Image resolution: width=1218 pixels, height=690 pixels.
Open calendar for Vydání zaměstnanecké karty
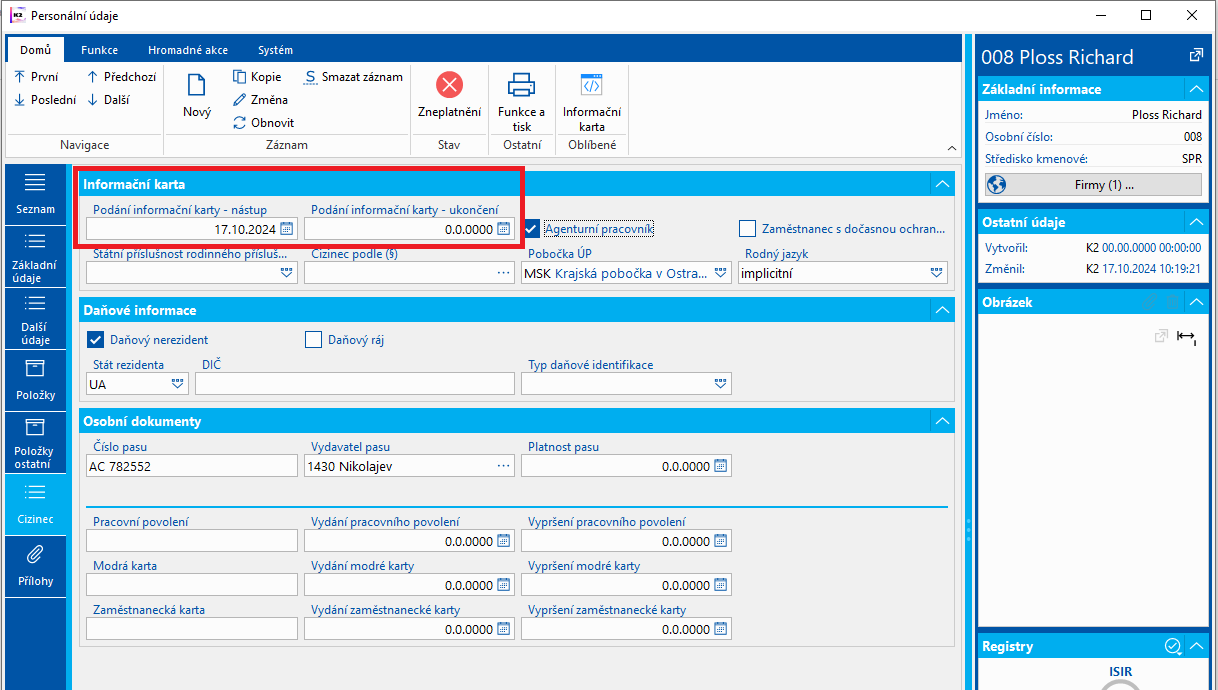point(503,629)
